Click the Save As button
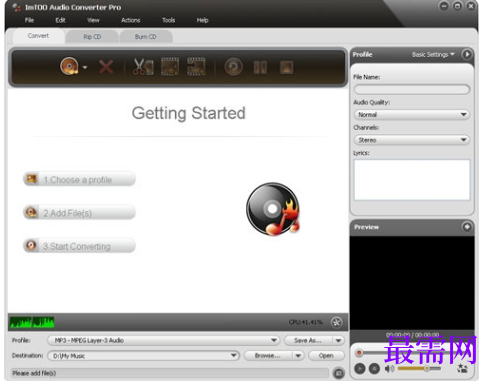Viewport: 496px width, 381px height. point(308,340)
